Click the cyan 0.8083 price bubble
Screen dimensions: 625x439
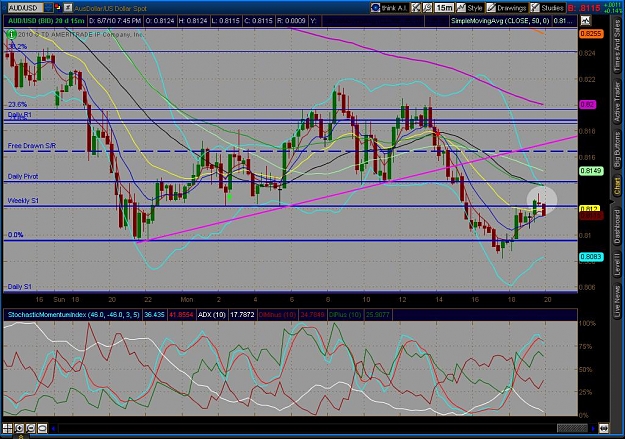pyautogui.click(x=591, y=257)
